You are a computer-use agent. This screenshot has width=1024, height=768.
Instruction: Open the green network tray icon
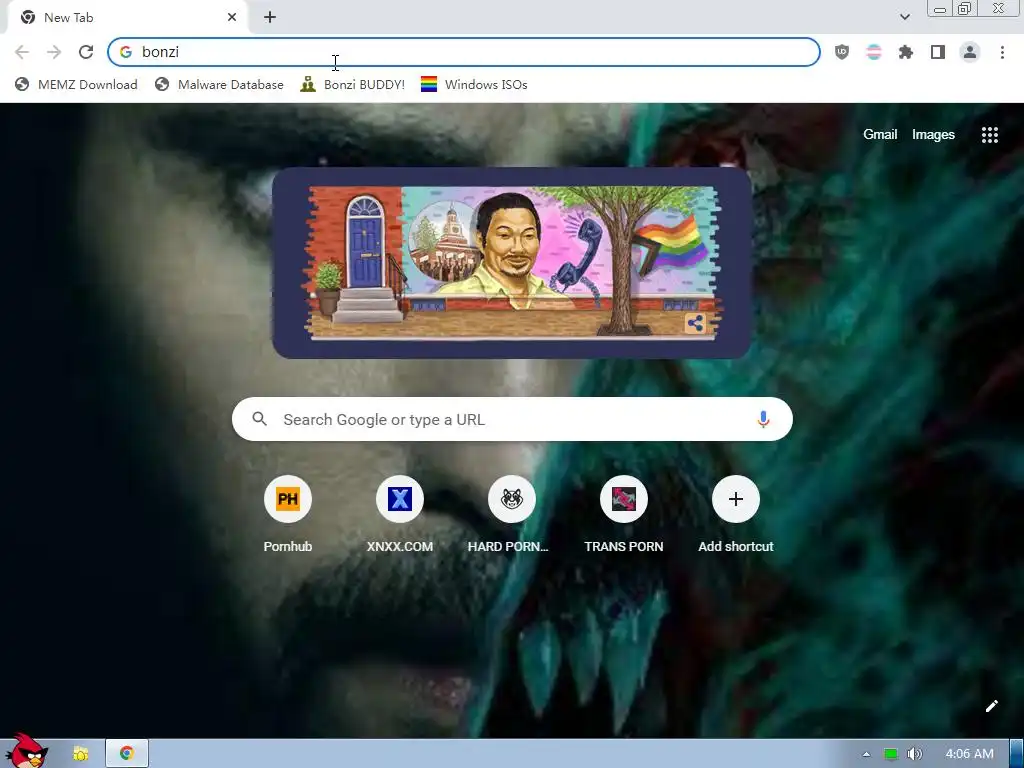coord(890,754)
